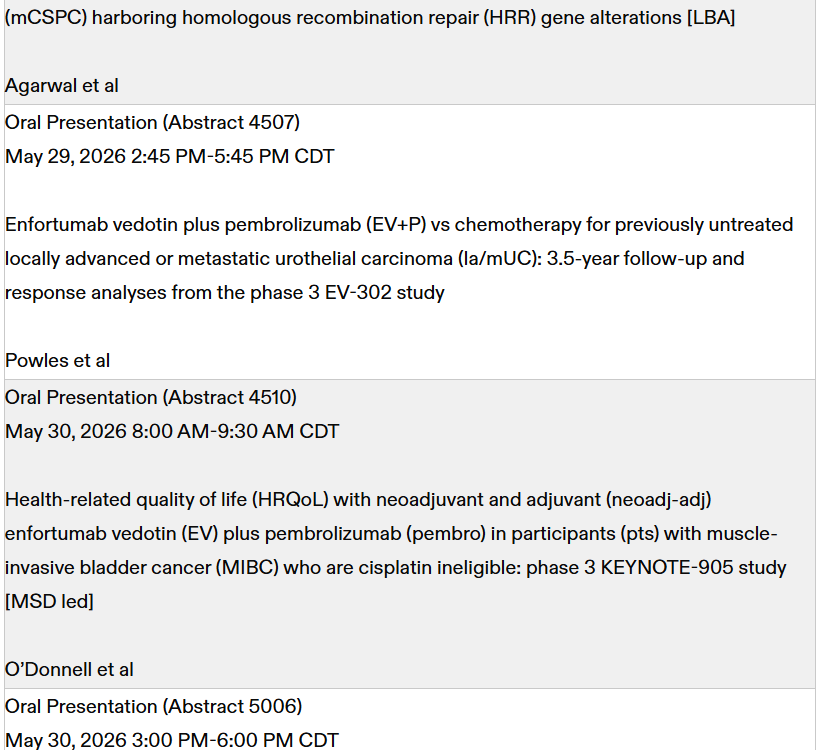The width and height of the screenshot is (819, 750).
Task: Click the "[LBA]" tag
Action: [x=711, y=18]
